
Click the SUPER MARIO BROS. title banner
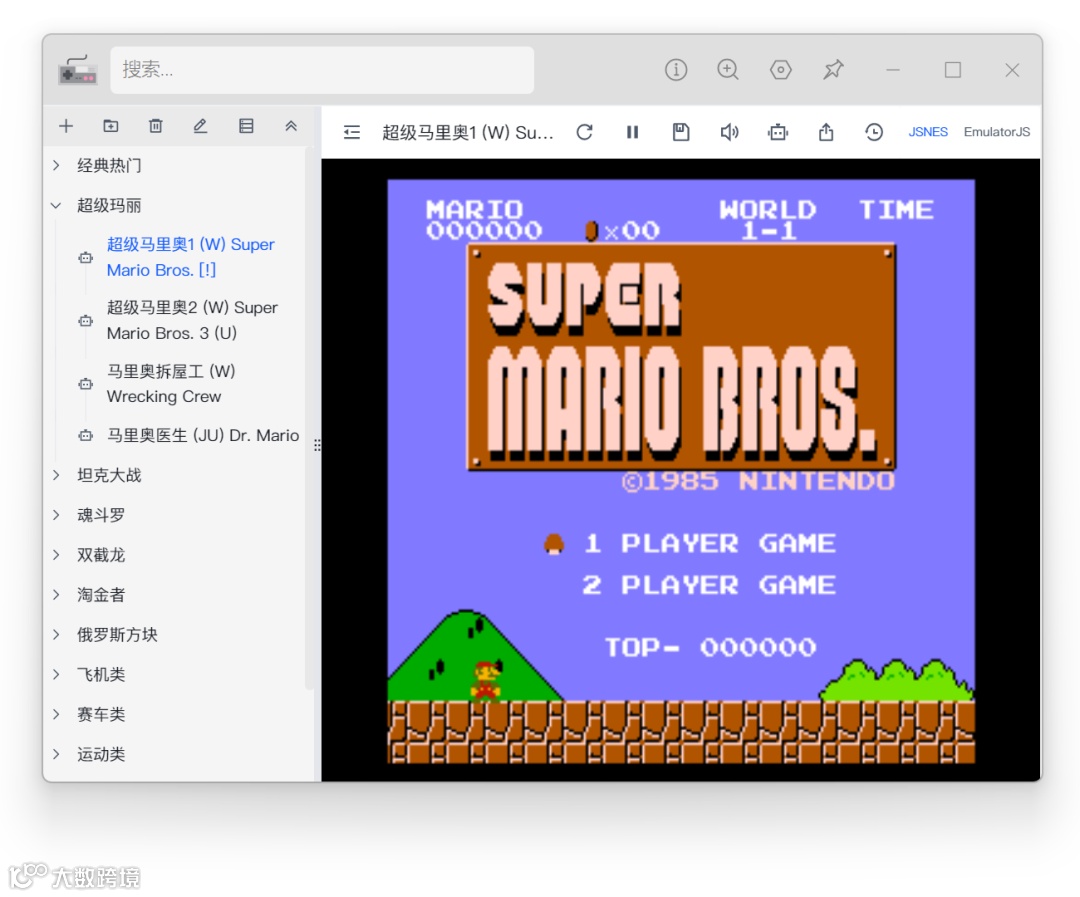(681, 357)
